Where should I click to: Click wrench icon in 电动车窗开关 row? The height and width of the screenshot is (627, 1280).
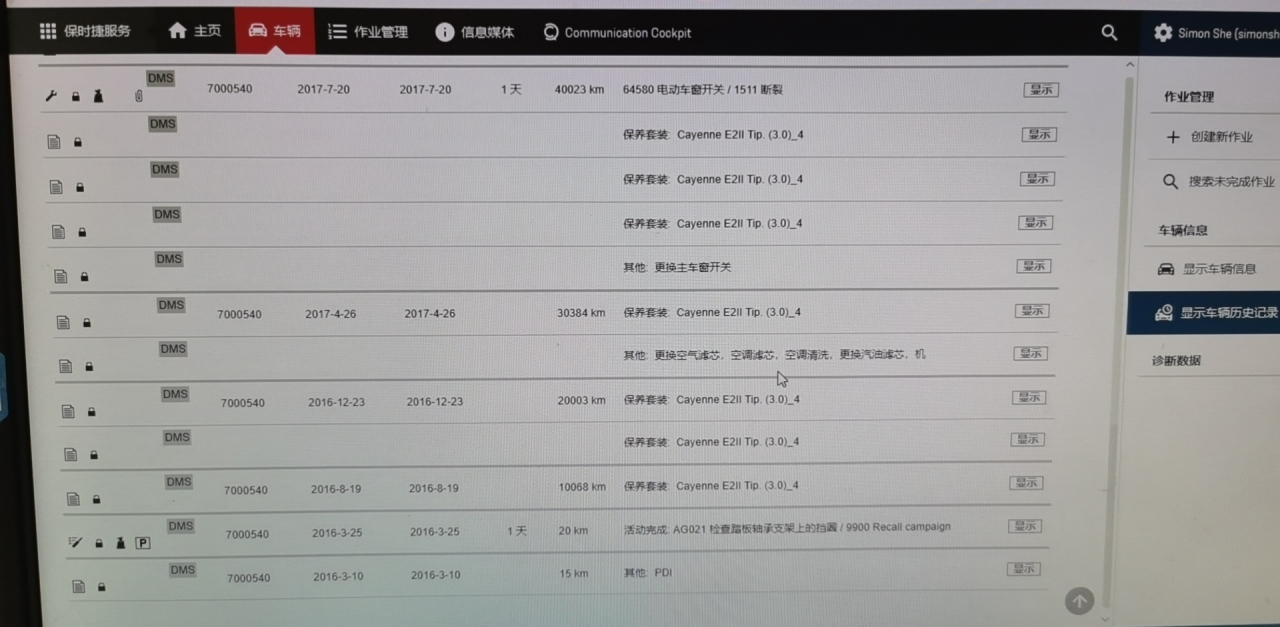[52, 96]
